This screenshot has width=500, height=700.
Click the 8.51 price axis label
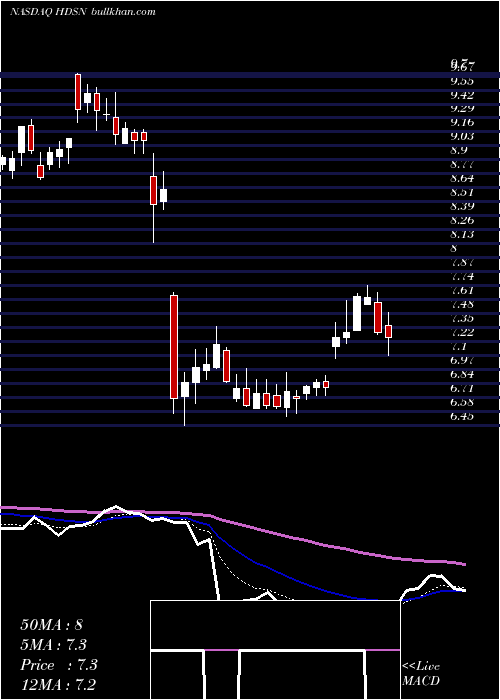pos(462,192)
